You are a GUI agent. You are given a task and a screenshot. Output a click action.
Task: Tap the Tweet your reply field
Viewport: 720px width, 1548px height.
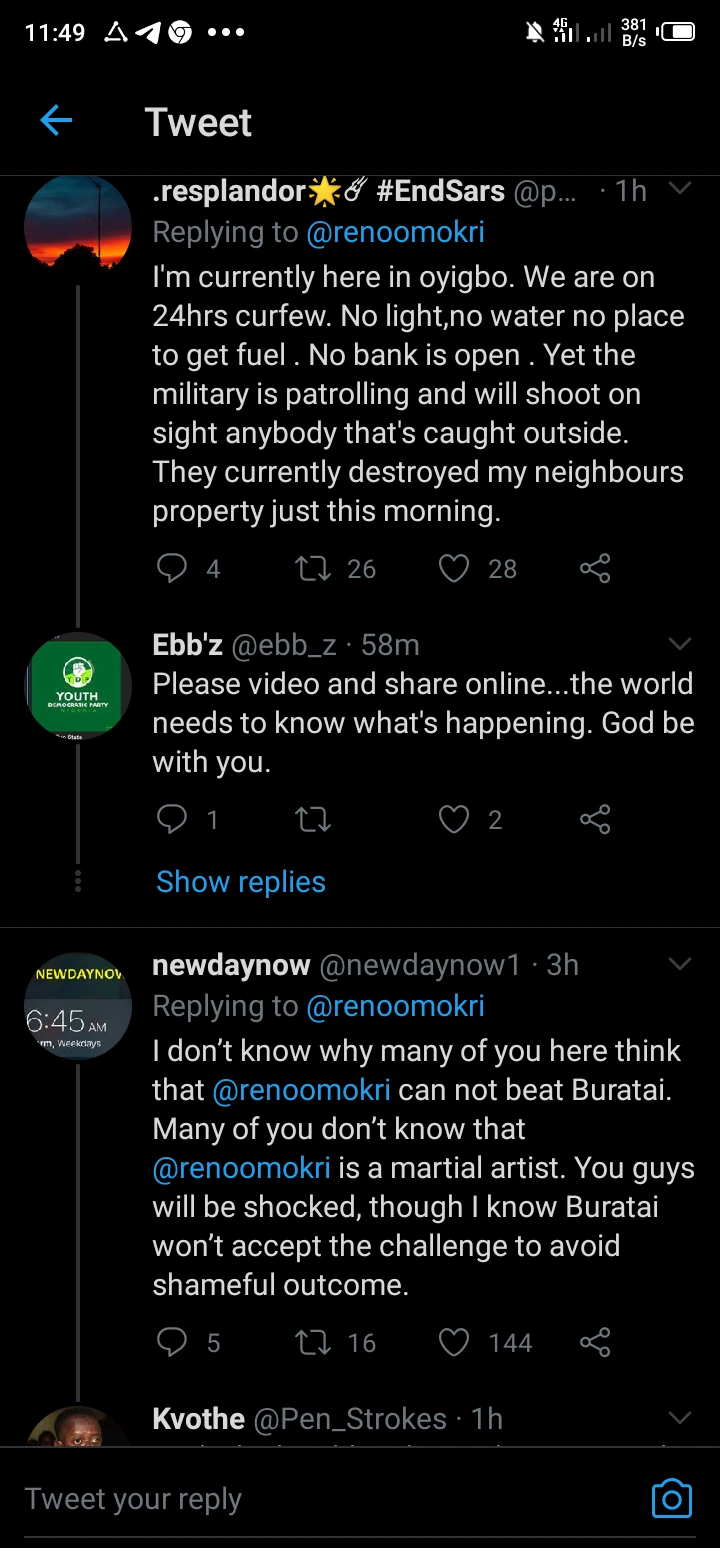coord(300,1498)
